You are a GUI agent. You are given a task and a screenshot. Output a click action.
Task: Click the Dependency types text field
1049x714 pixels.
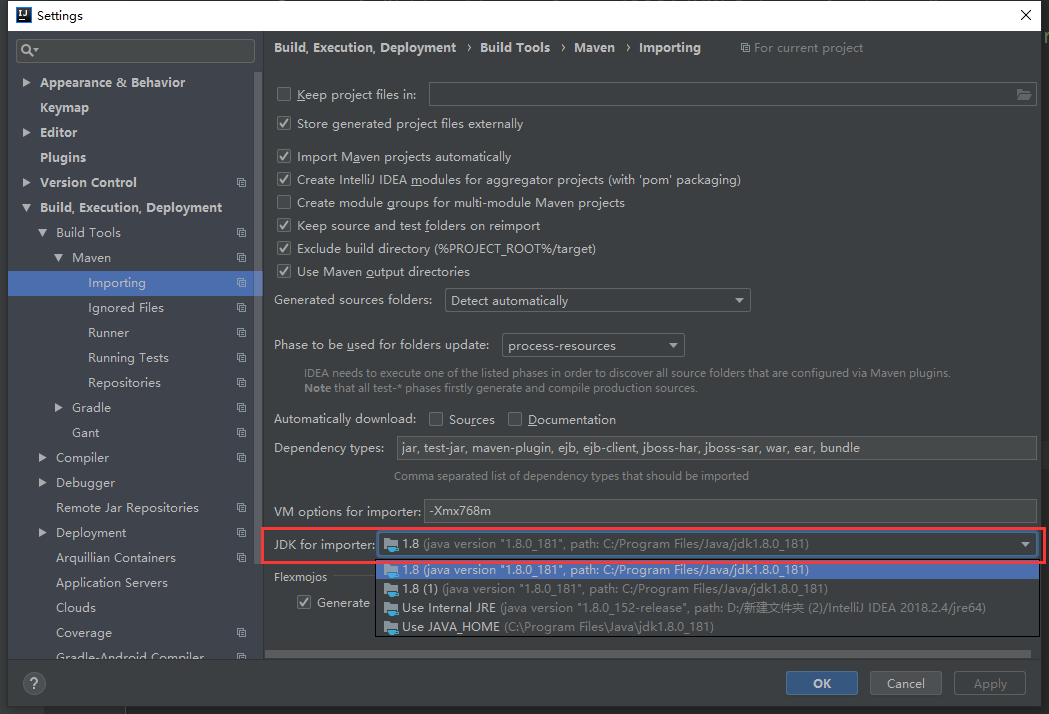(x=717, y=448)
